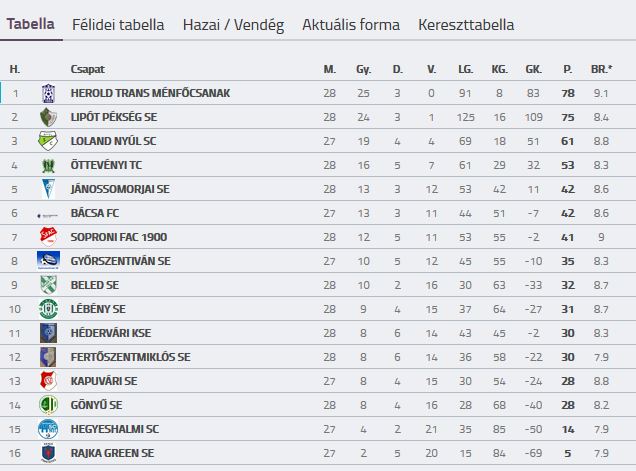Open Jánossomorjai SE team link
Screen dimensions: 636x471
coord(120,189)
